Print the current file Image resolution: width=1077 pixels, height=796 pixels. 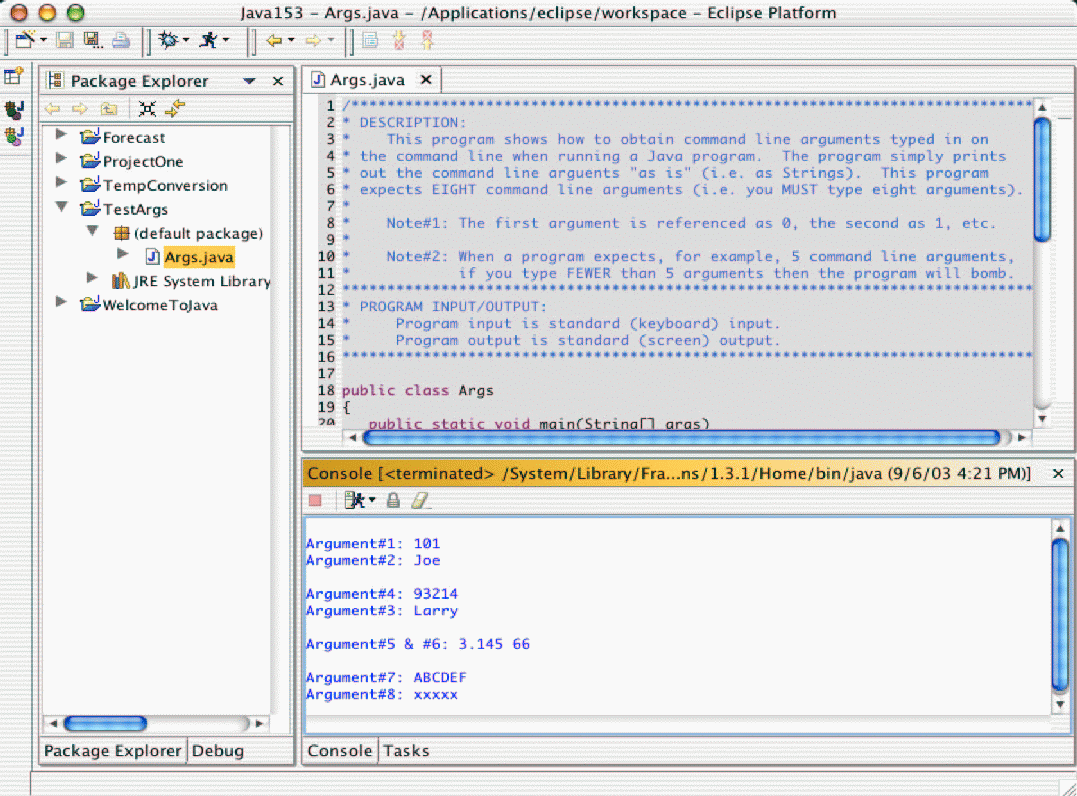click(x=119, y=40)
